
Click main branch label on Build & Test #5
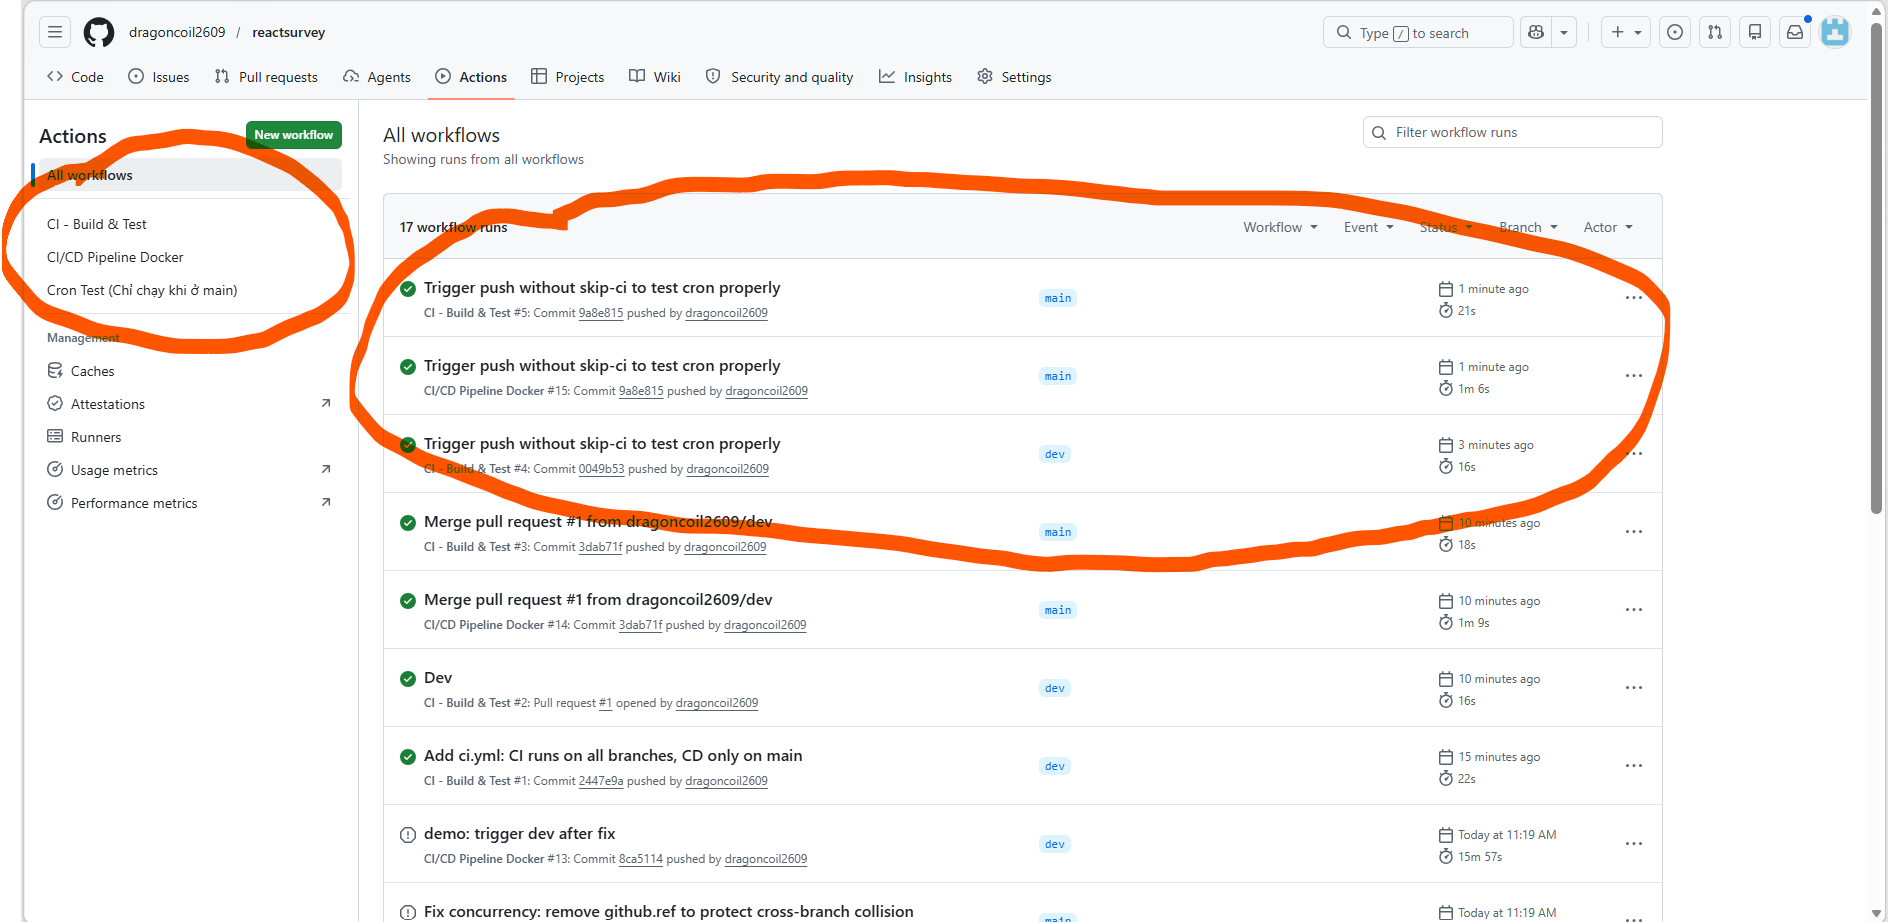(1058, 298)
